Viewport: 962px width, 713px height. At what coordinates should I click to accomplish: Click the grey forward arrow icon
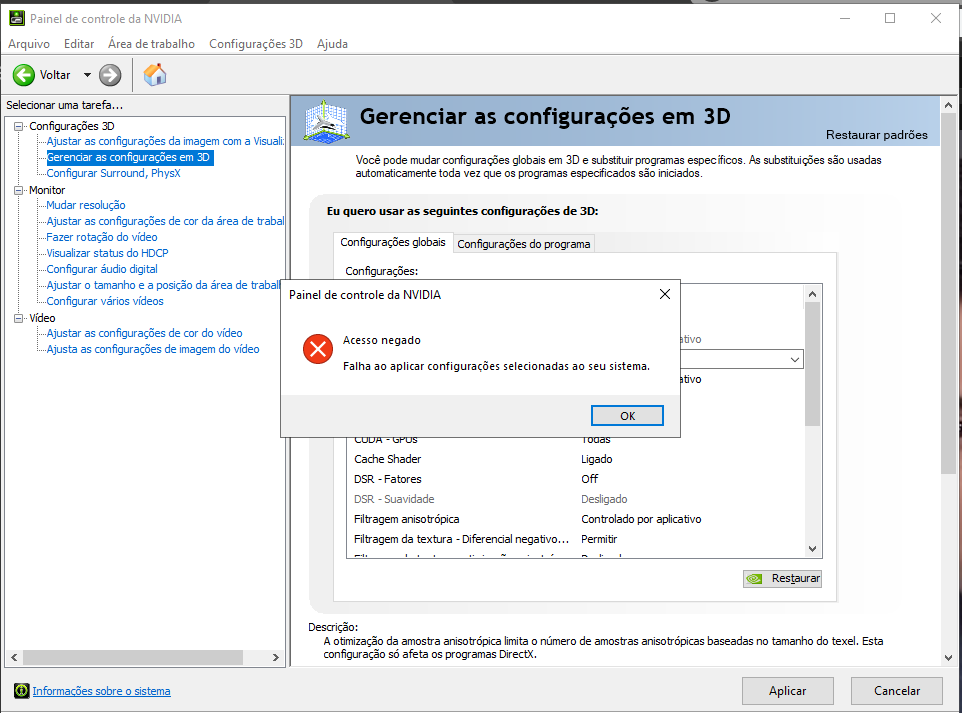pos(110,75)
